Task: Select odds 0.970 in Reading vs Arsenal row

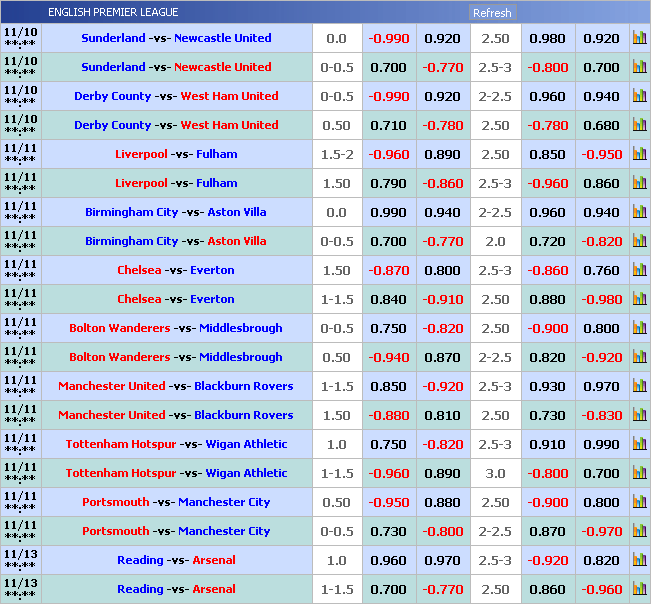Action: (442, 561)
